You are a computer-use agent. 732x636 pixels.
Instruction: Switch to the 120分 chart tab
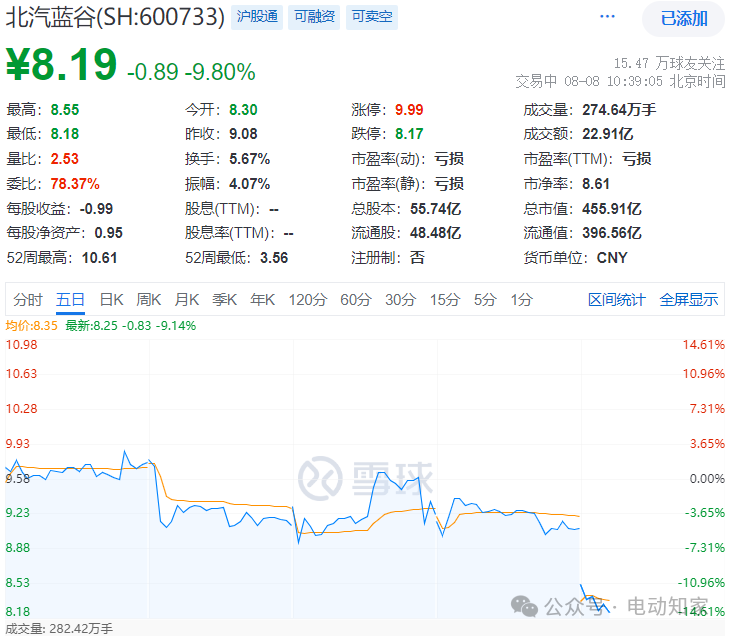[308, 300]
